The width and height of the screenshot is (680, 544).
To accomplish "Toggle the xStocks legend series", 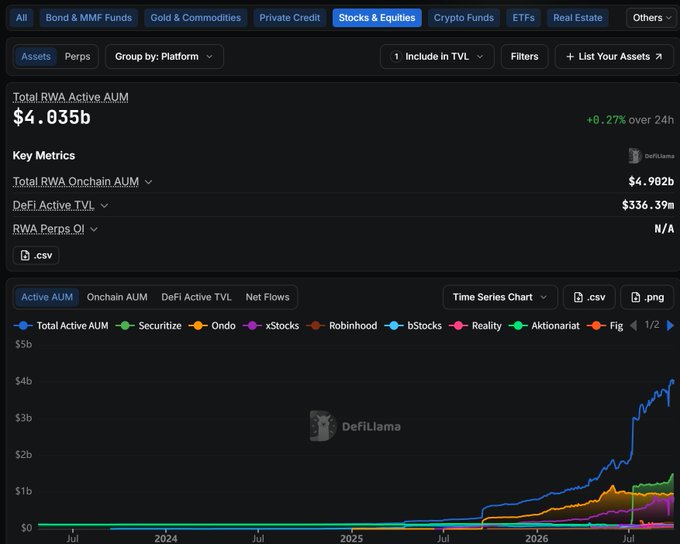I will coord(271,326).
